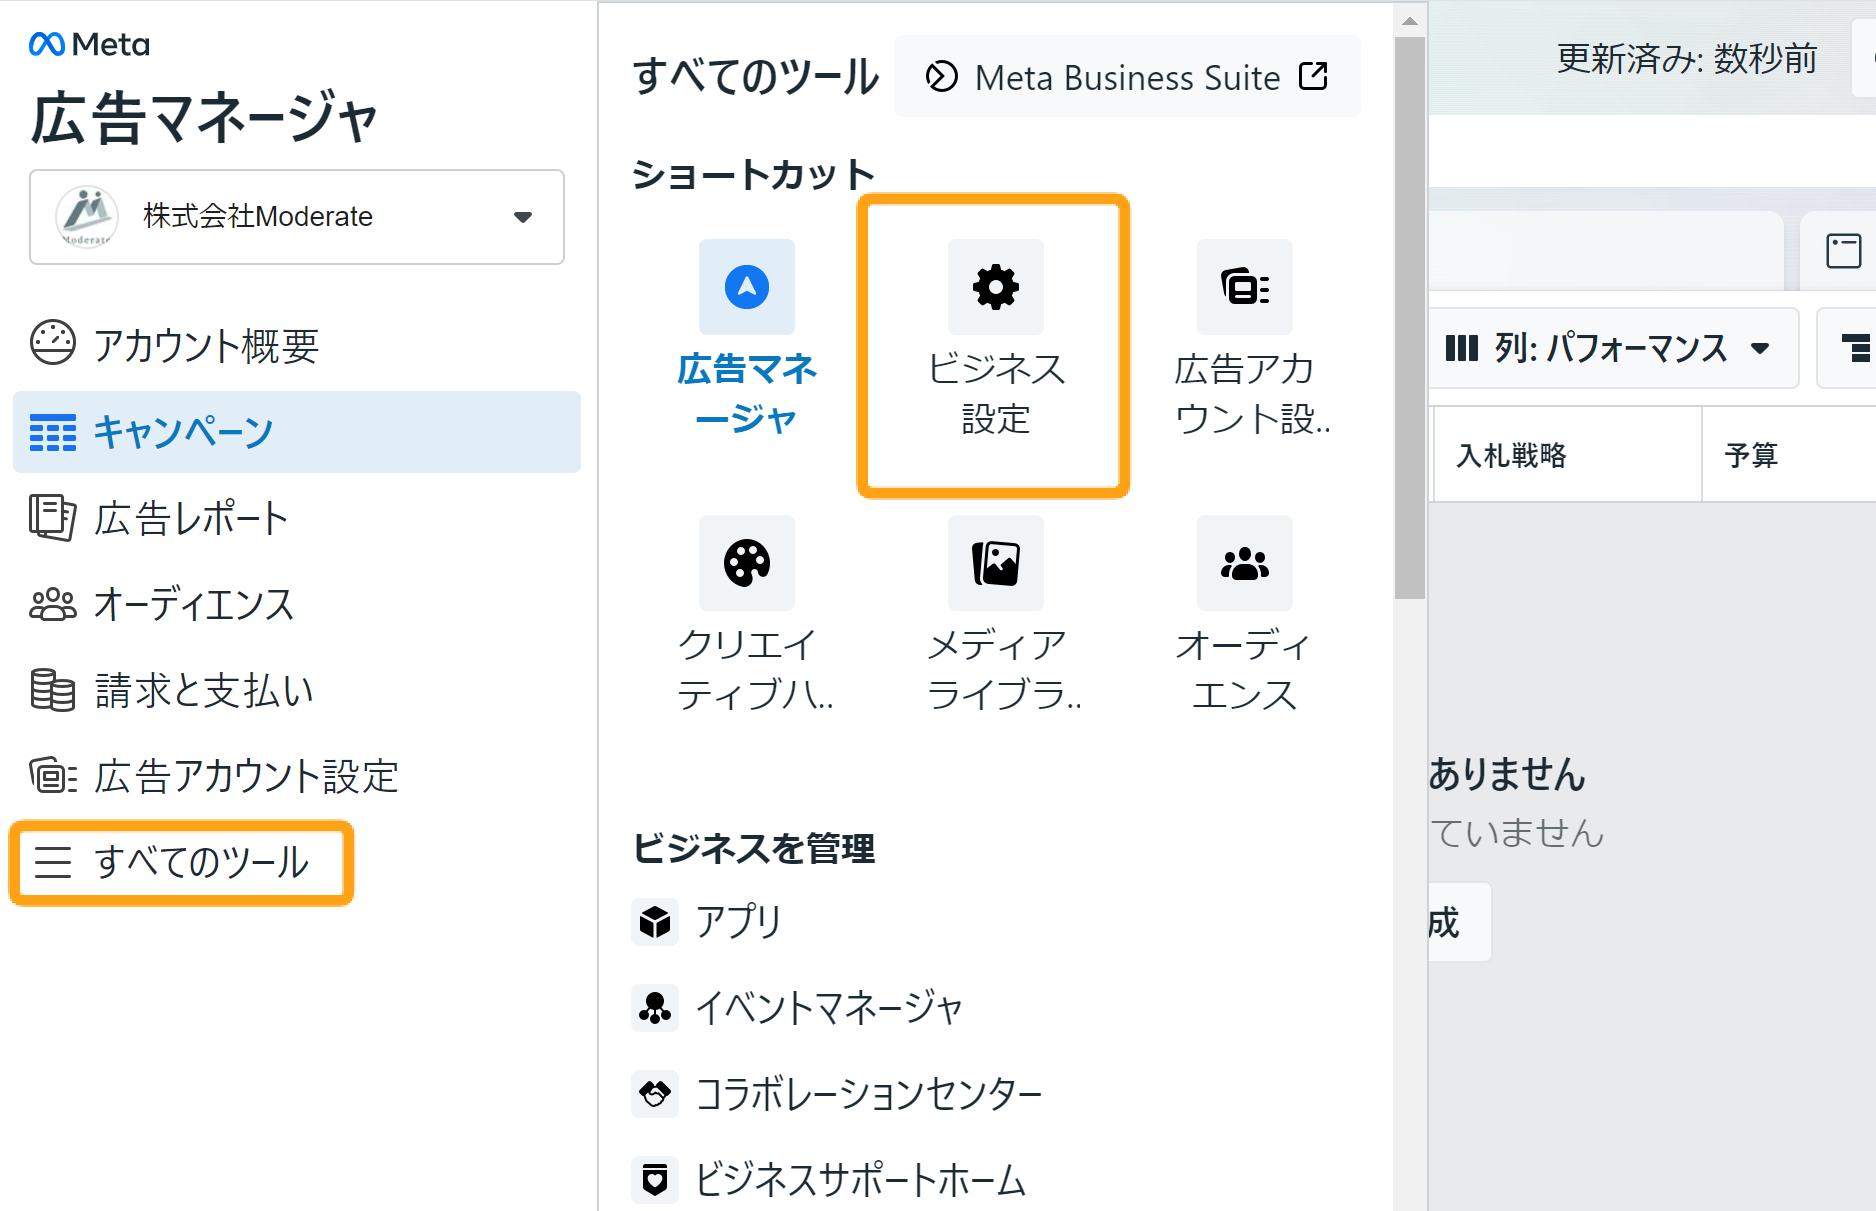This screenshot has height=1211, width=1876.
Task: Click the 株式会社Moderate account logo
Action: click(87, 217)
